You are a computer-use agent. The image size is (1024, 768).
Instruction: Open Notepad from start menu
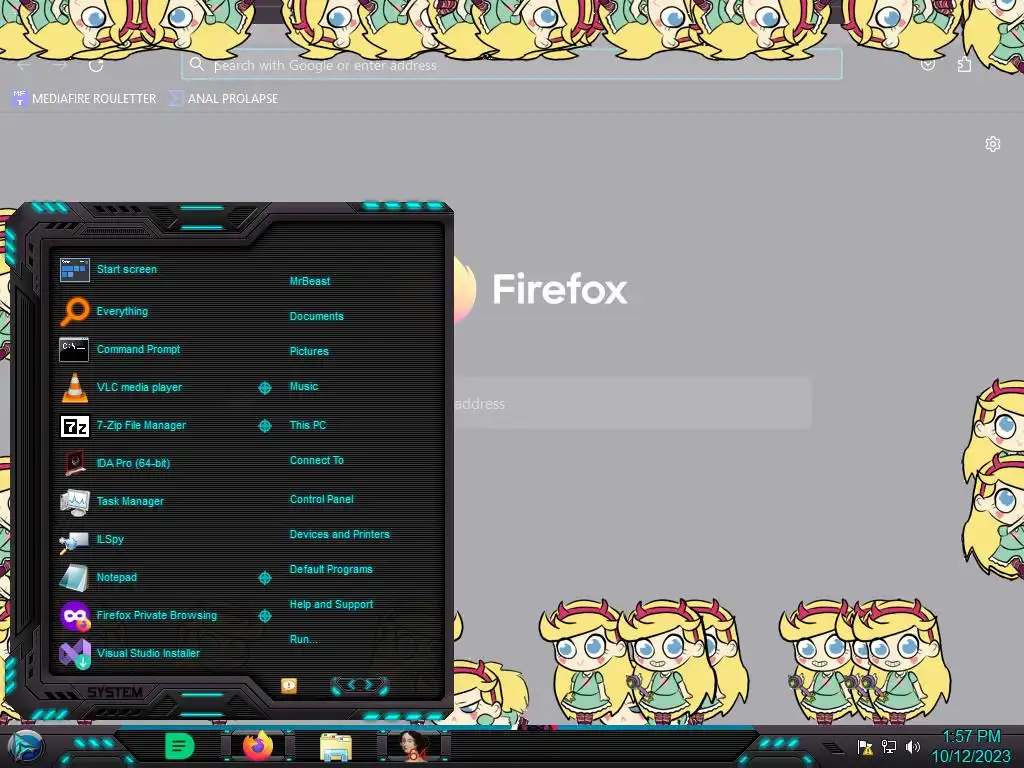click(98, 577)
